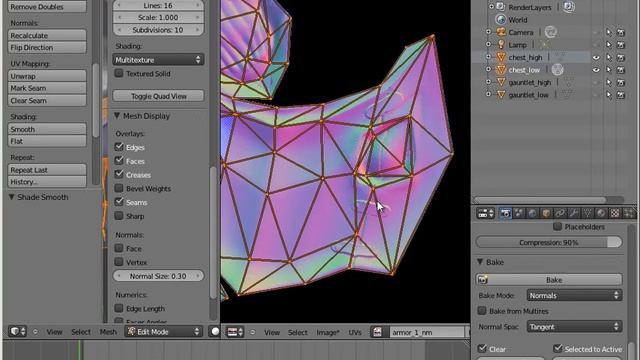
Task: Open the Select menu in image editor header
Action: click(x=298, y=332)
